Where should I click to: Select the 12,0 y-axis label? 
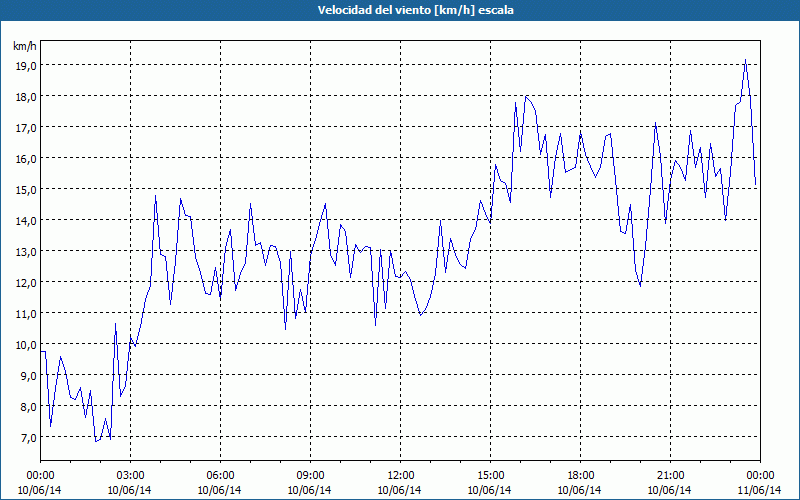(26, 283)
